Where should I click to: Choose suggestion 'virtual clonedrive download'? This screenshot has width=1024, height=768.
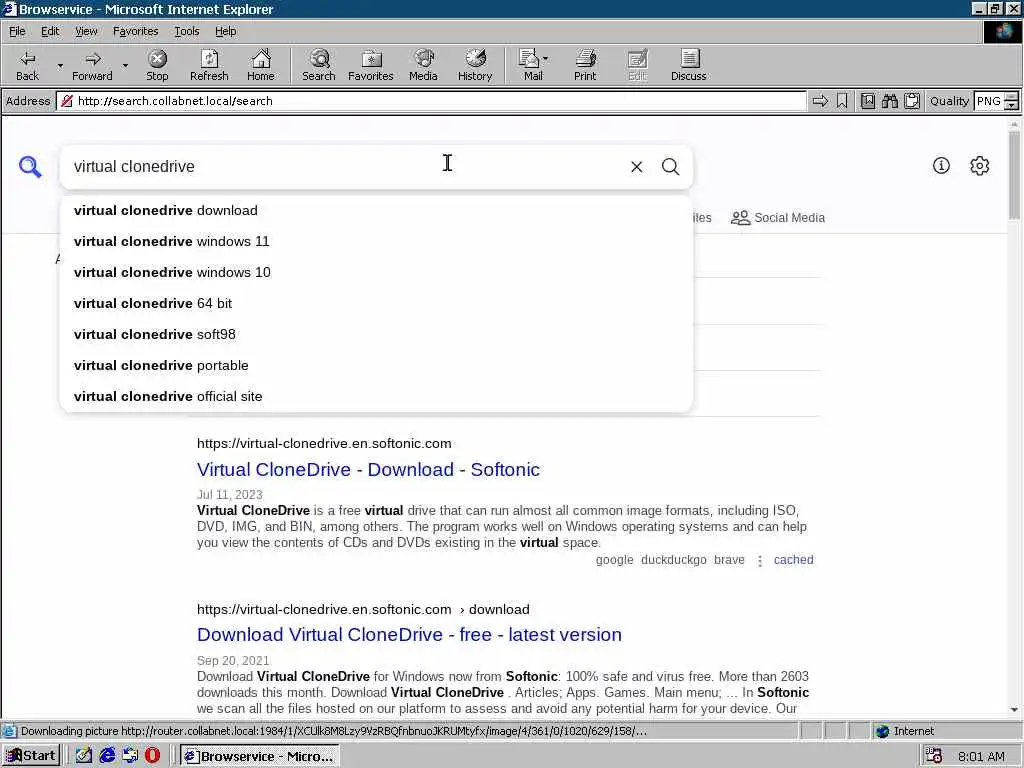click(x=376, y=210)
